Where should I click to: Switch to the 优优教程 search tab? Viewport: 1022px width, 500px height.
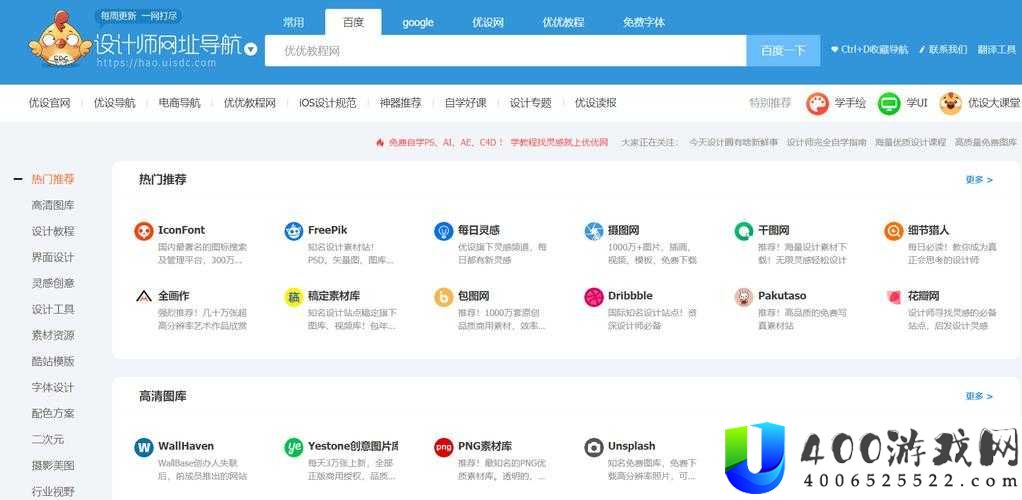[563, 22]
